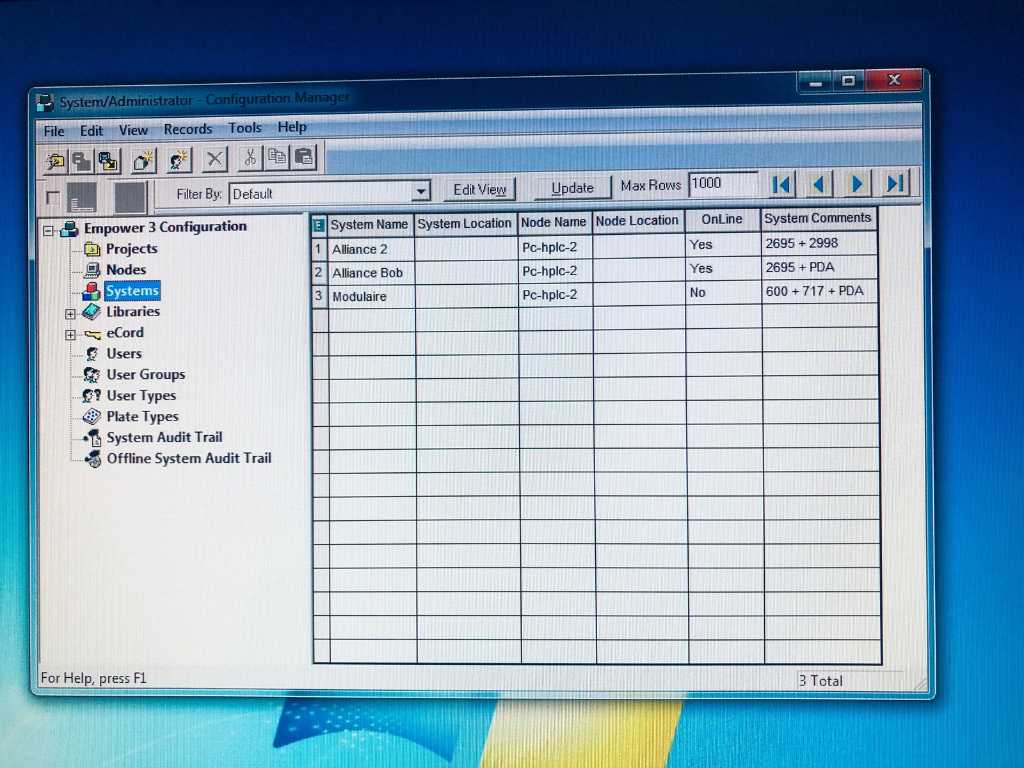1024x768 pixels.
Task: Click the Empower 3 Configuration root icon
Action: pos(69,229)
